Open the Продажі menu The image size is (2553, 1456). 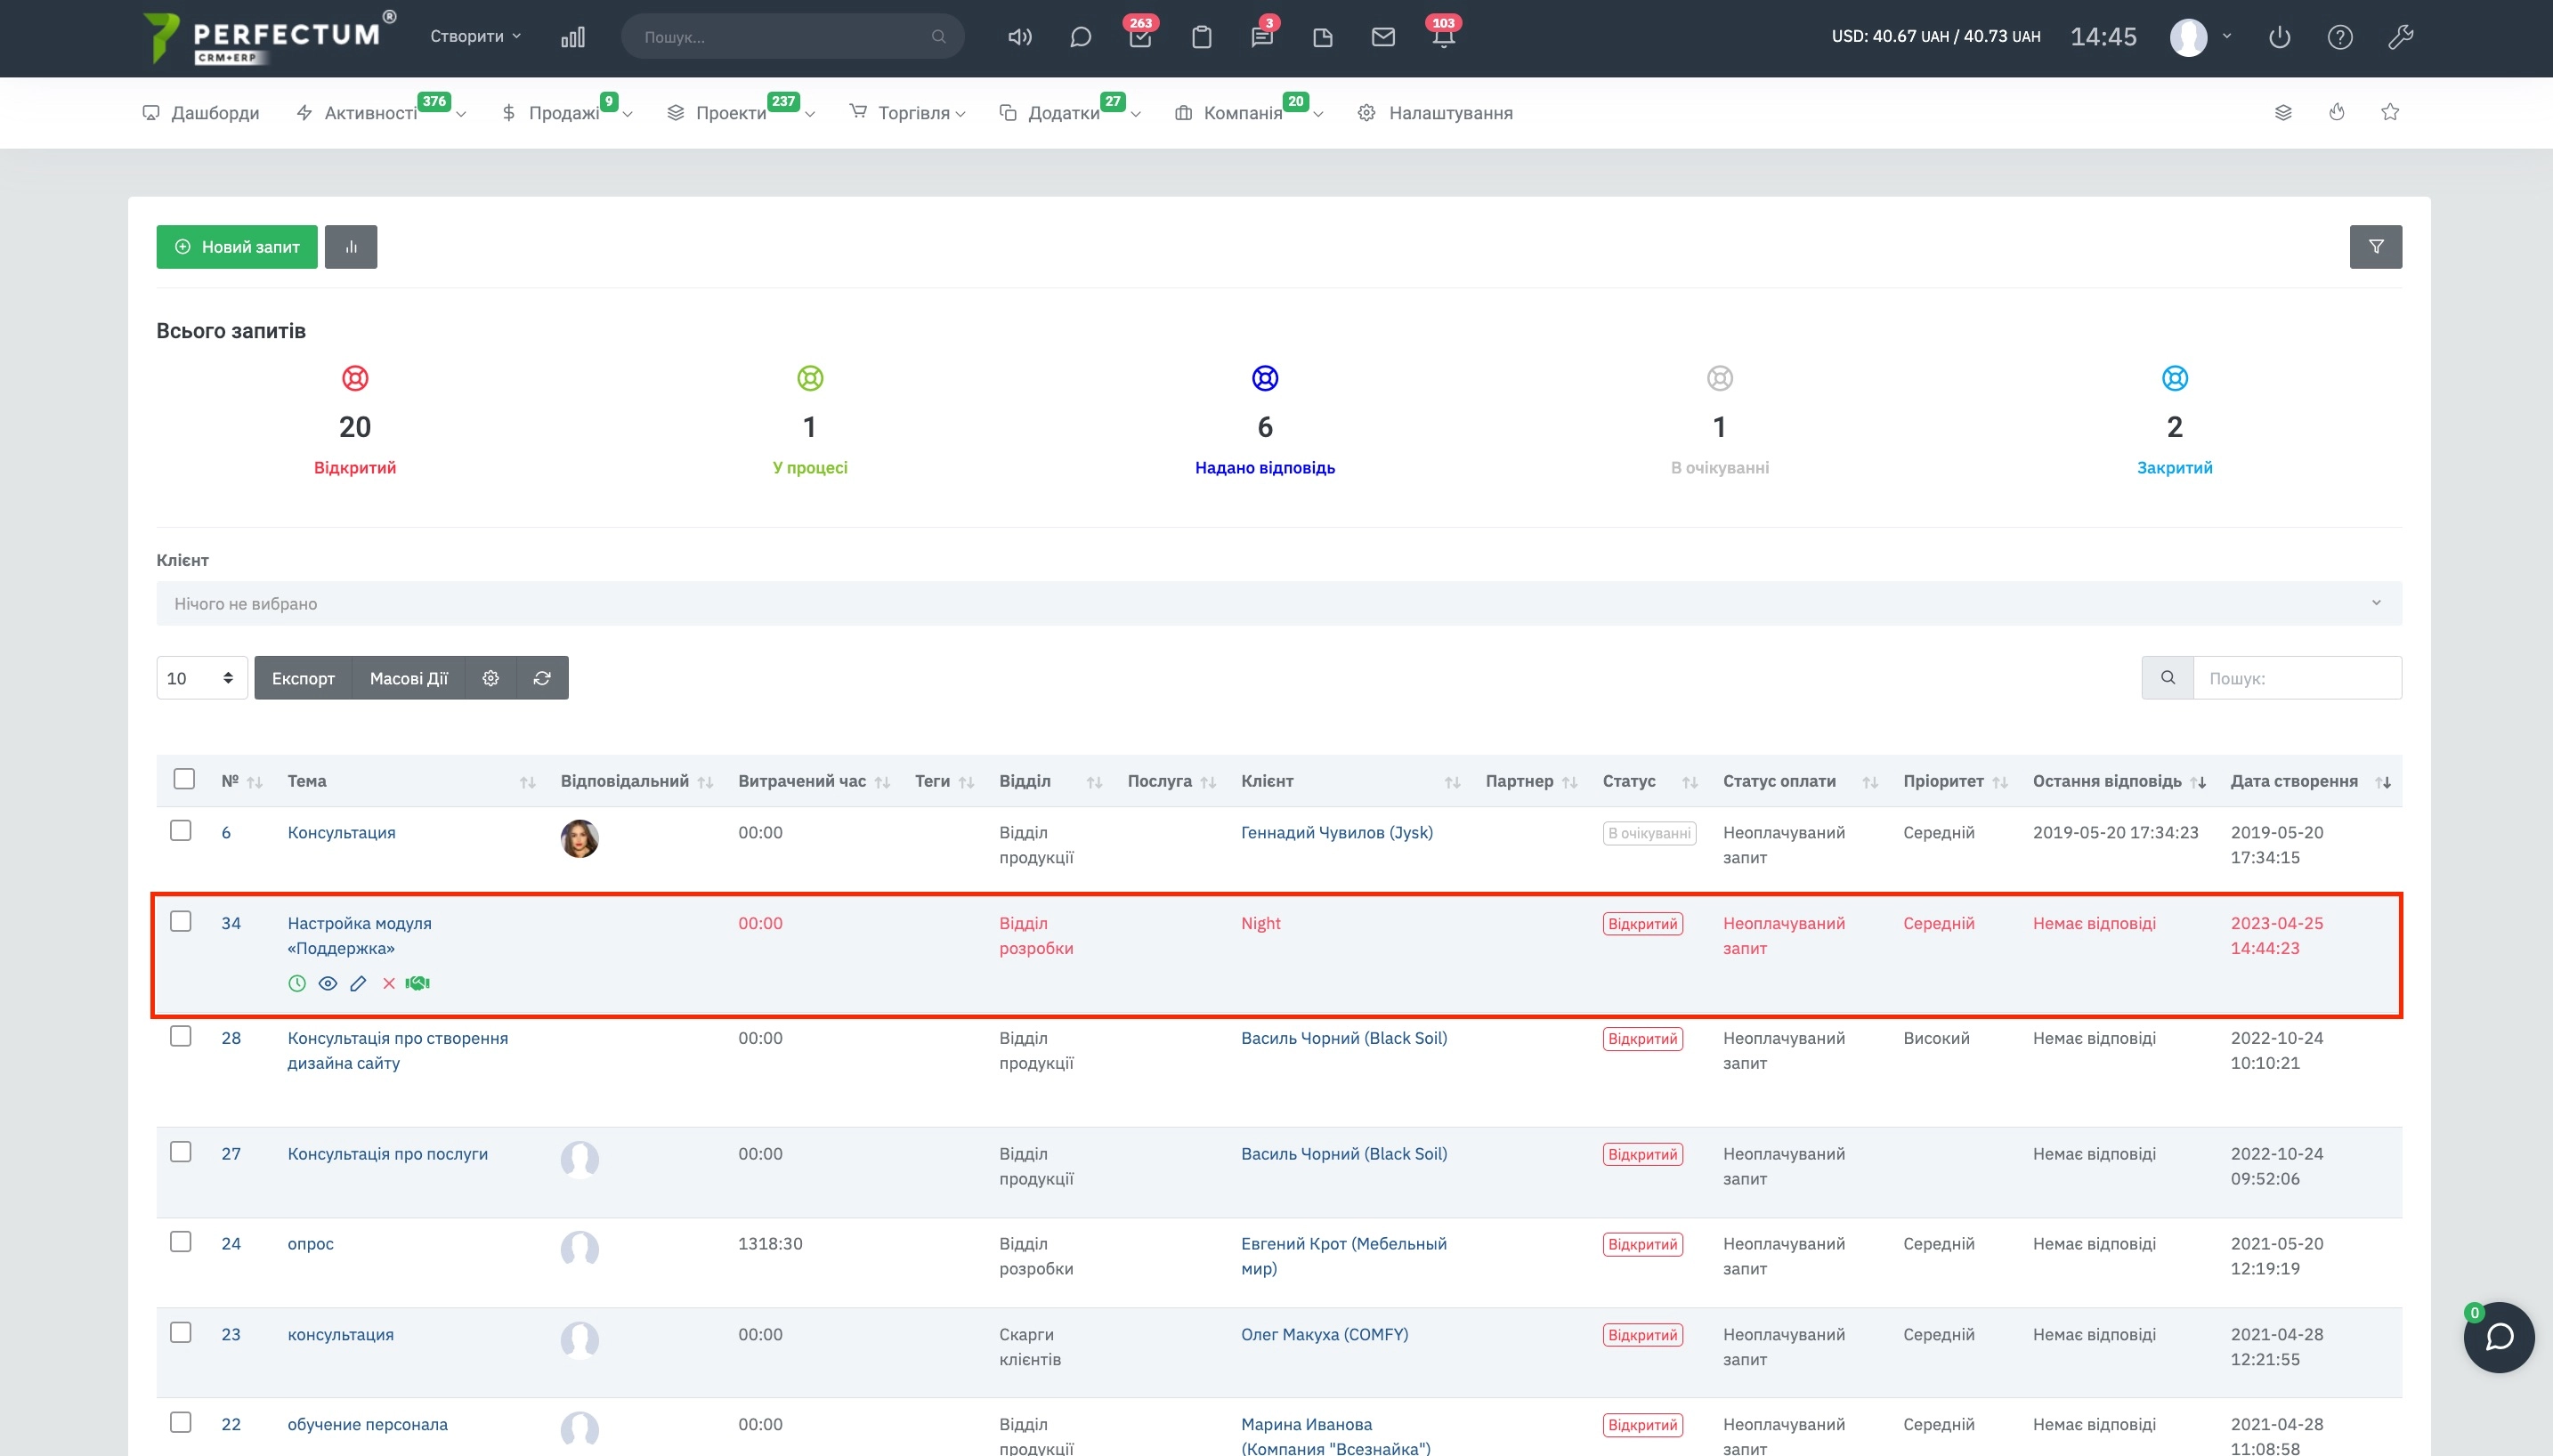[567, 113]
